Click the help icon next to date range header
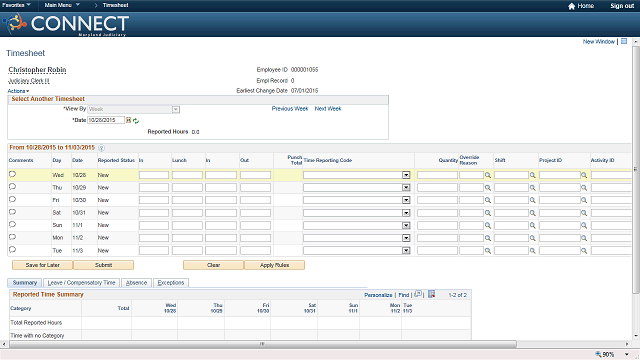 coord(101,148)
